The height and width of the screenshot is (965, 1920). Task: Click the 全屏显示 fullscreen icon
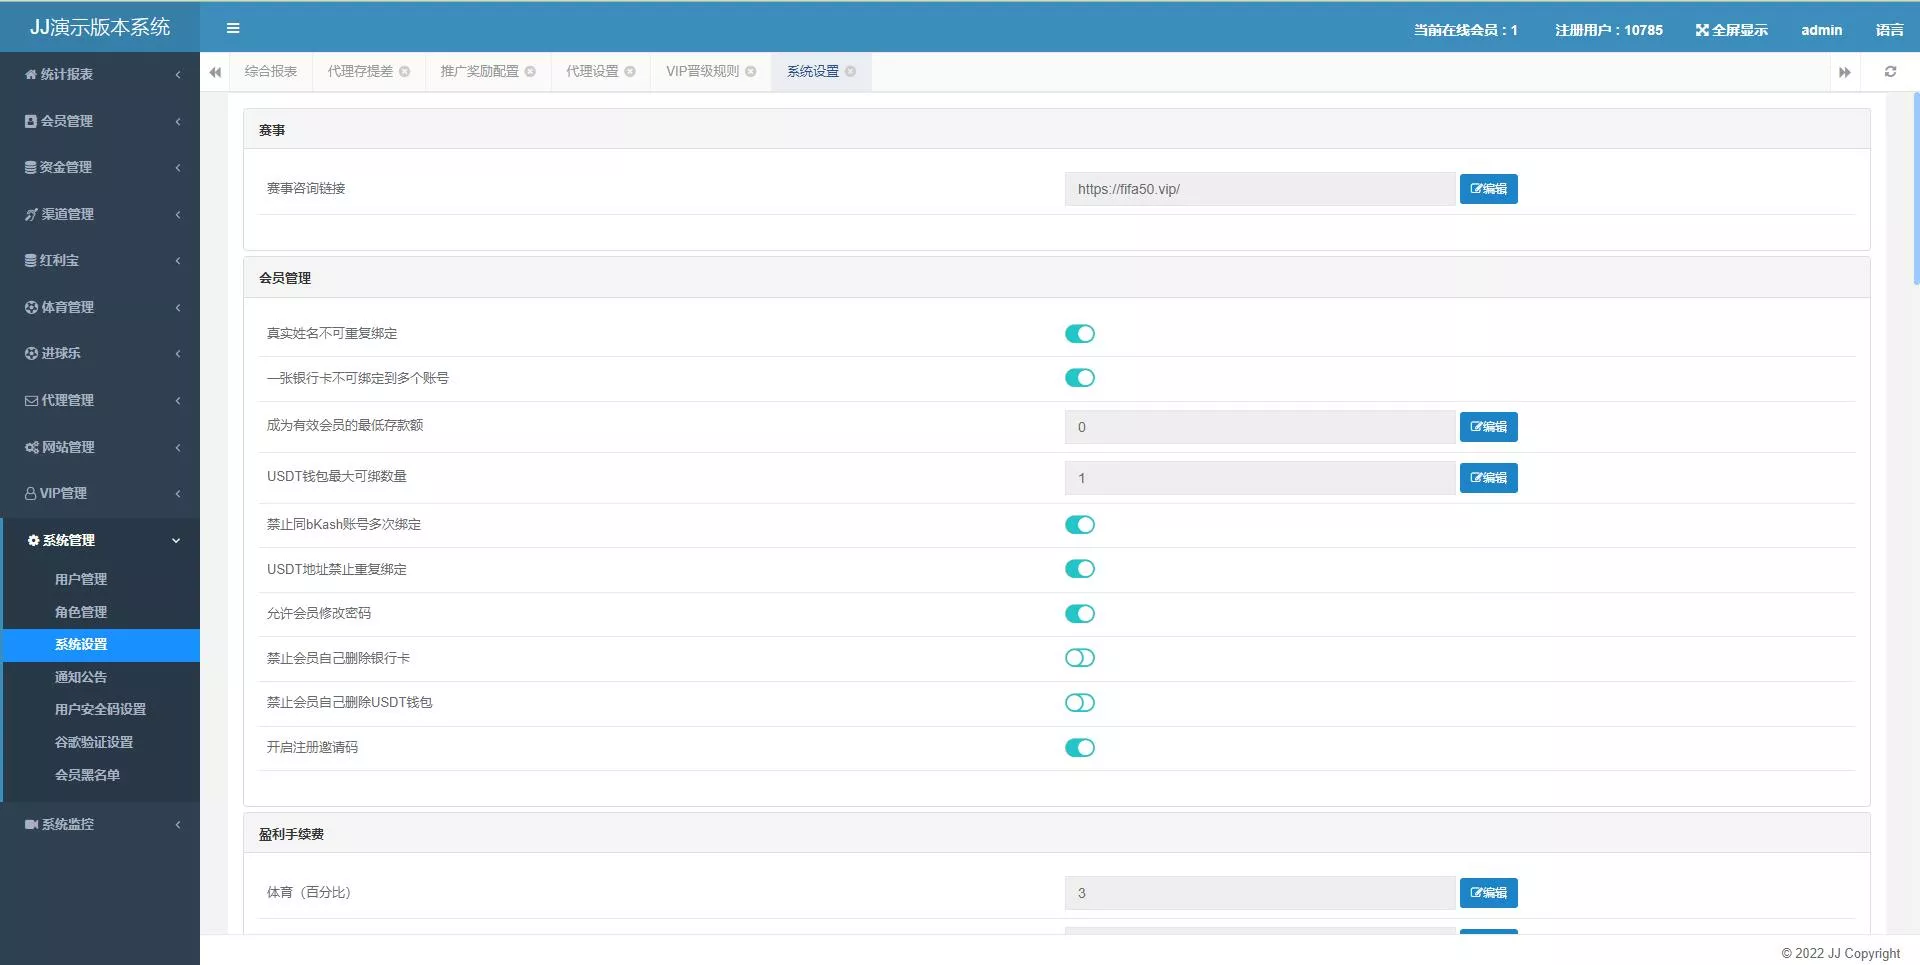coord(1701,30)
